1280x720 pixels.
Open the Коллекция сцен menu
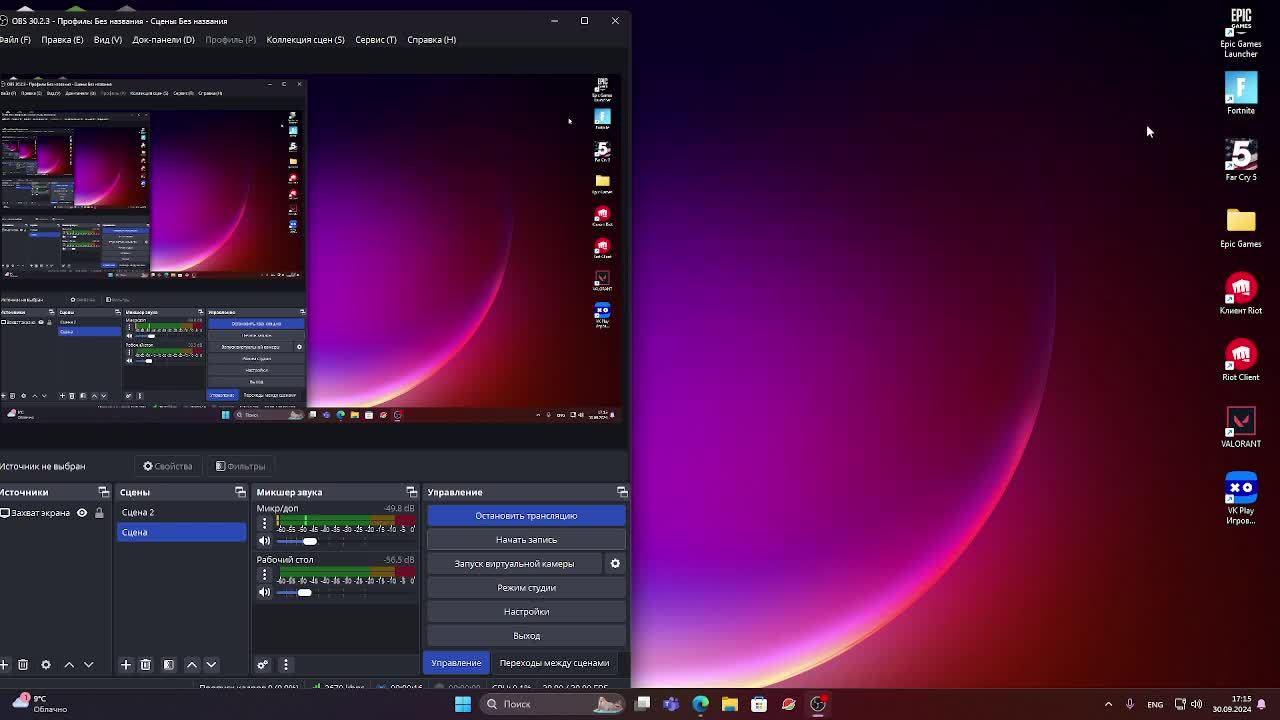[x=305, y=40]
